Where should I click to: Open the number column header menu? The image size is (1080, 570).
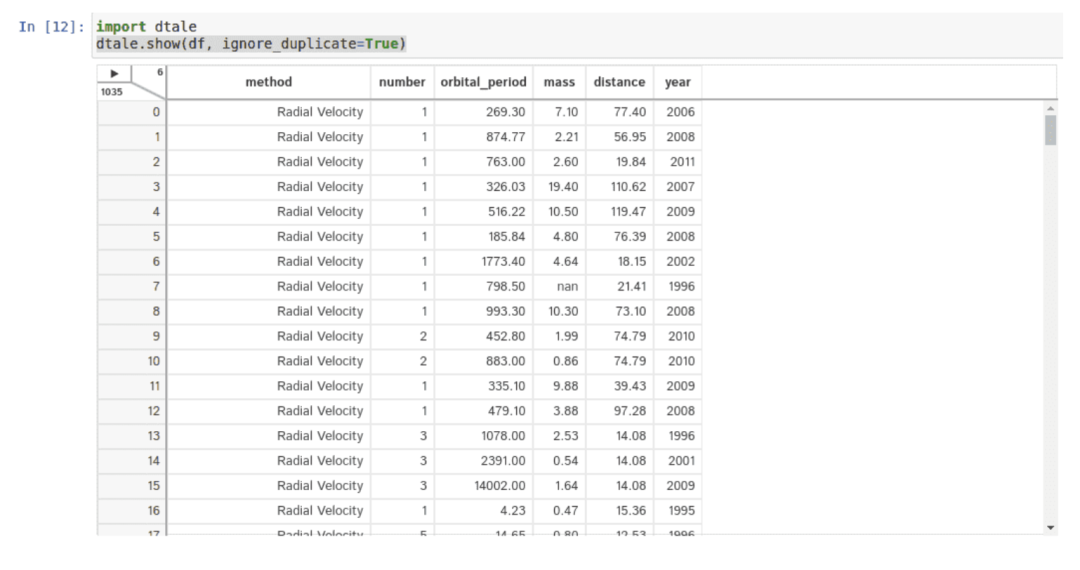click(402, 82)
